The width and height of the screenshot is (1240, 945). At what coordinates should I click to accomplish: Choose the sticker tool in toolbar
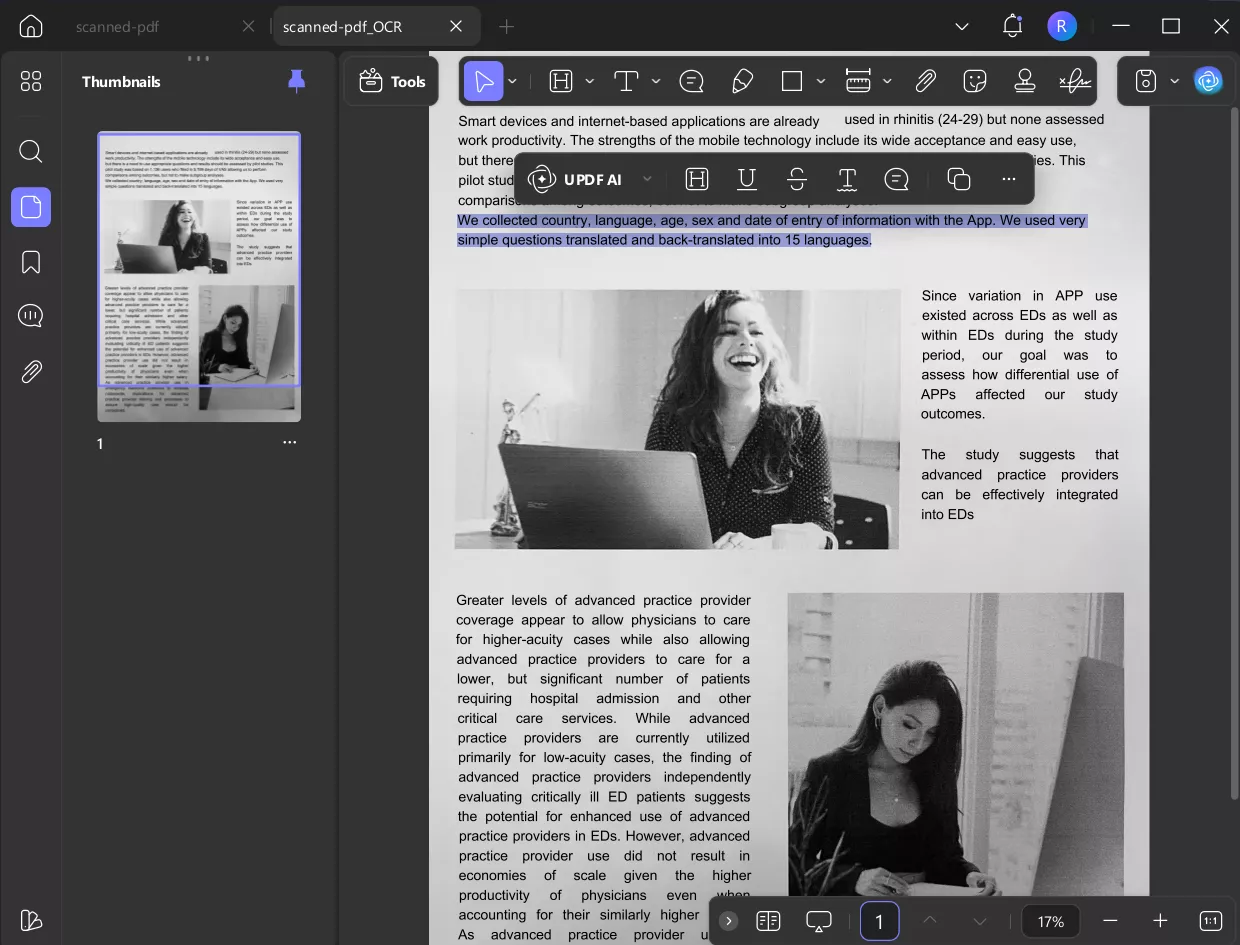tap(975, 81)
